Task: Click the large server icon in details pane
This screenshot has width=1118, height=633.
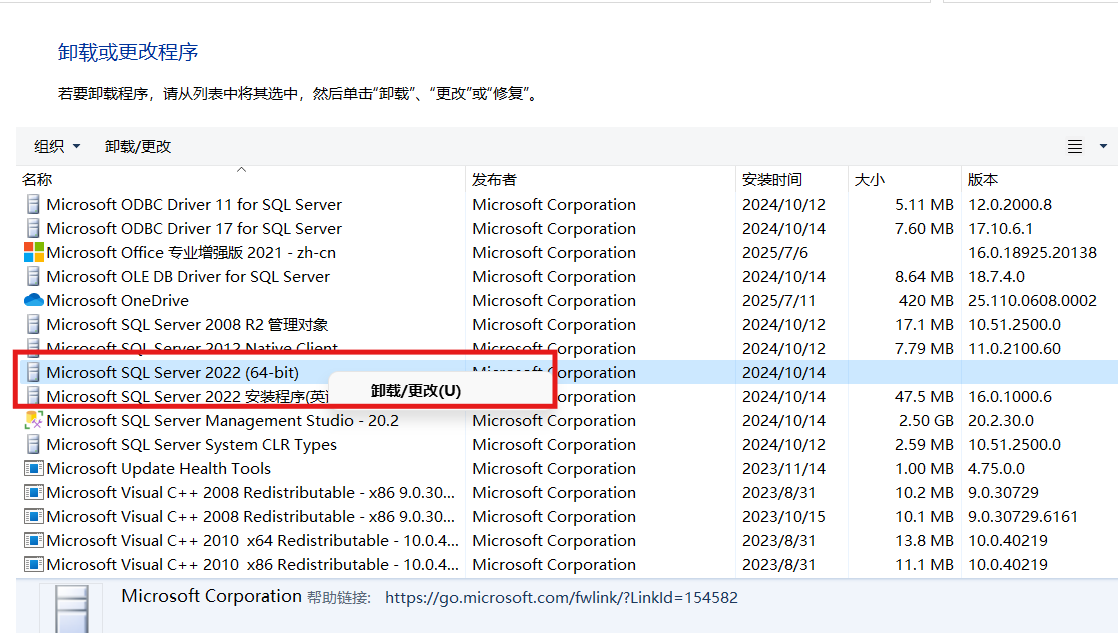Action: [72, 609]
